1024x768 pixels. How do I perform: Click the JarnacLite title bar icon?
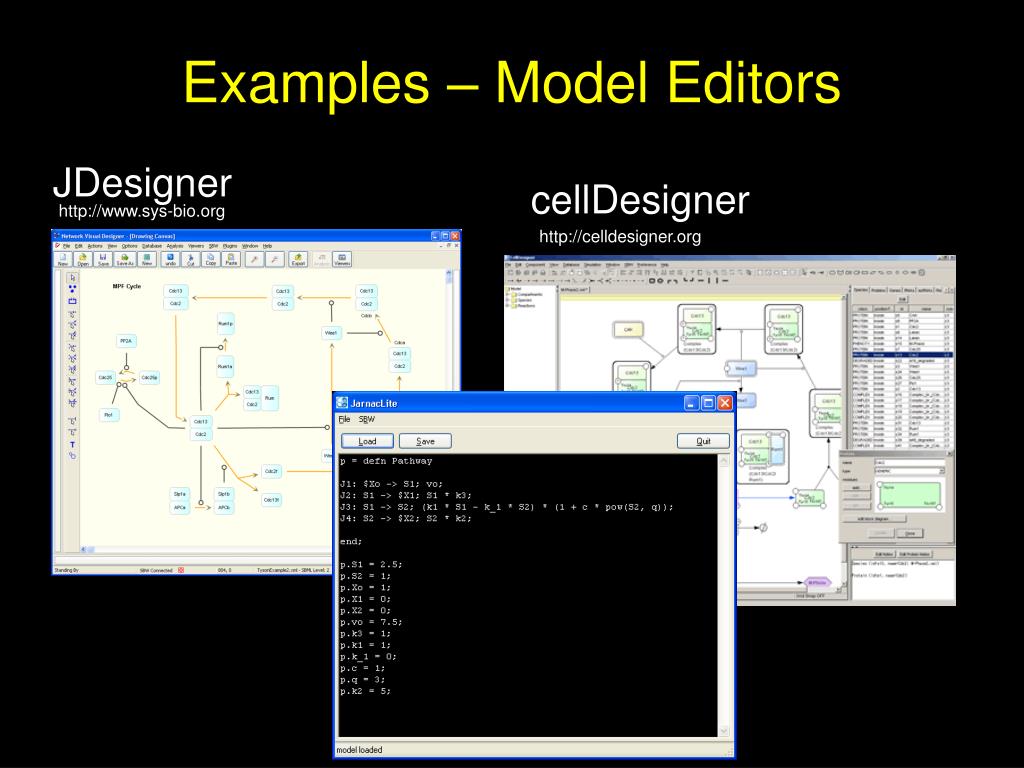[x=342, y=403]
